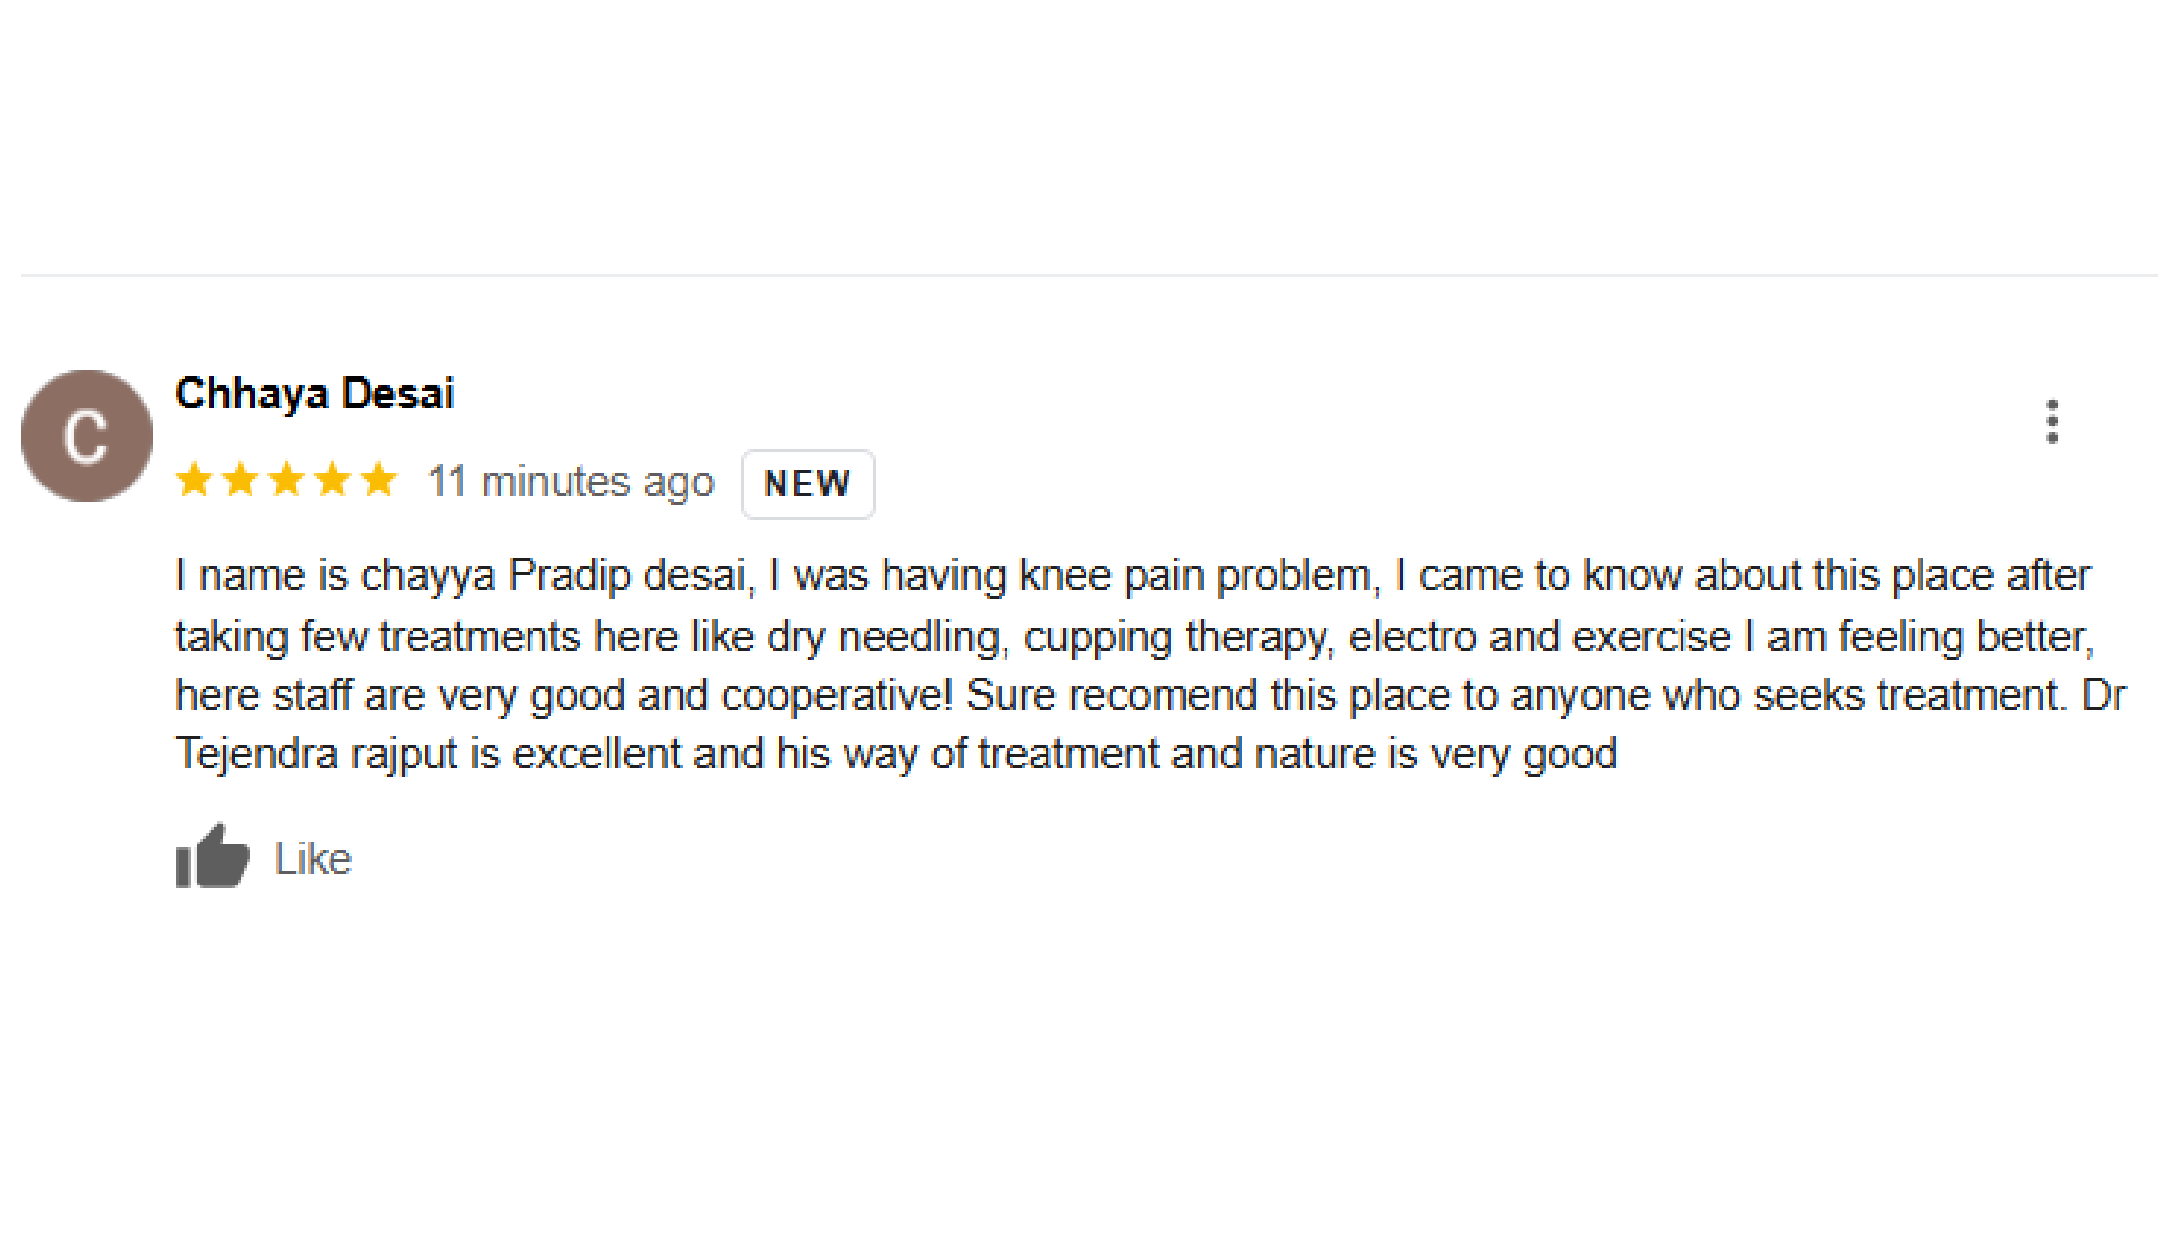Open the reviewer's profile avatar with letter C

pyautogui.click(x=86, y=434)
